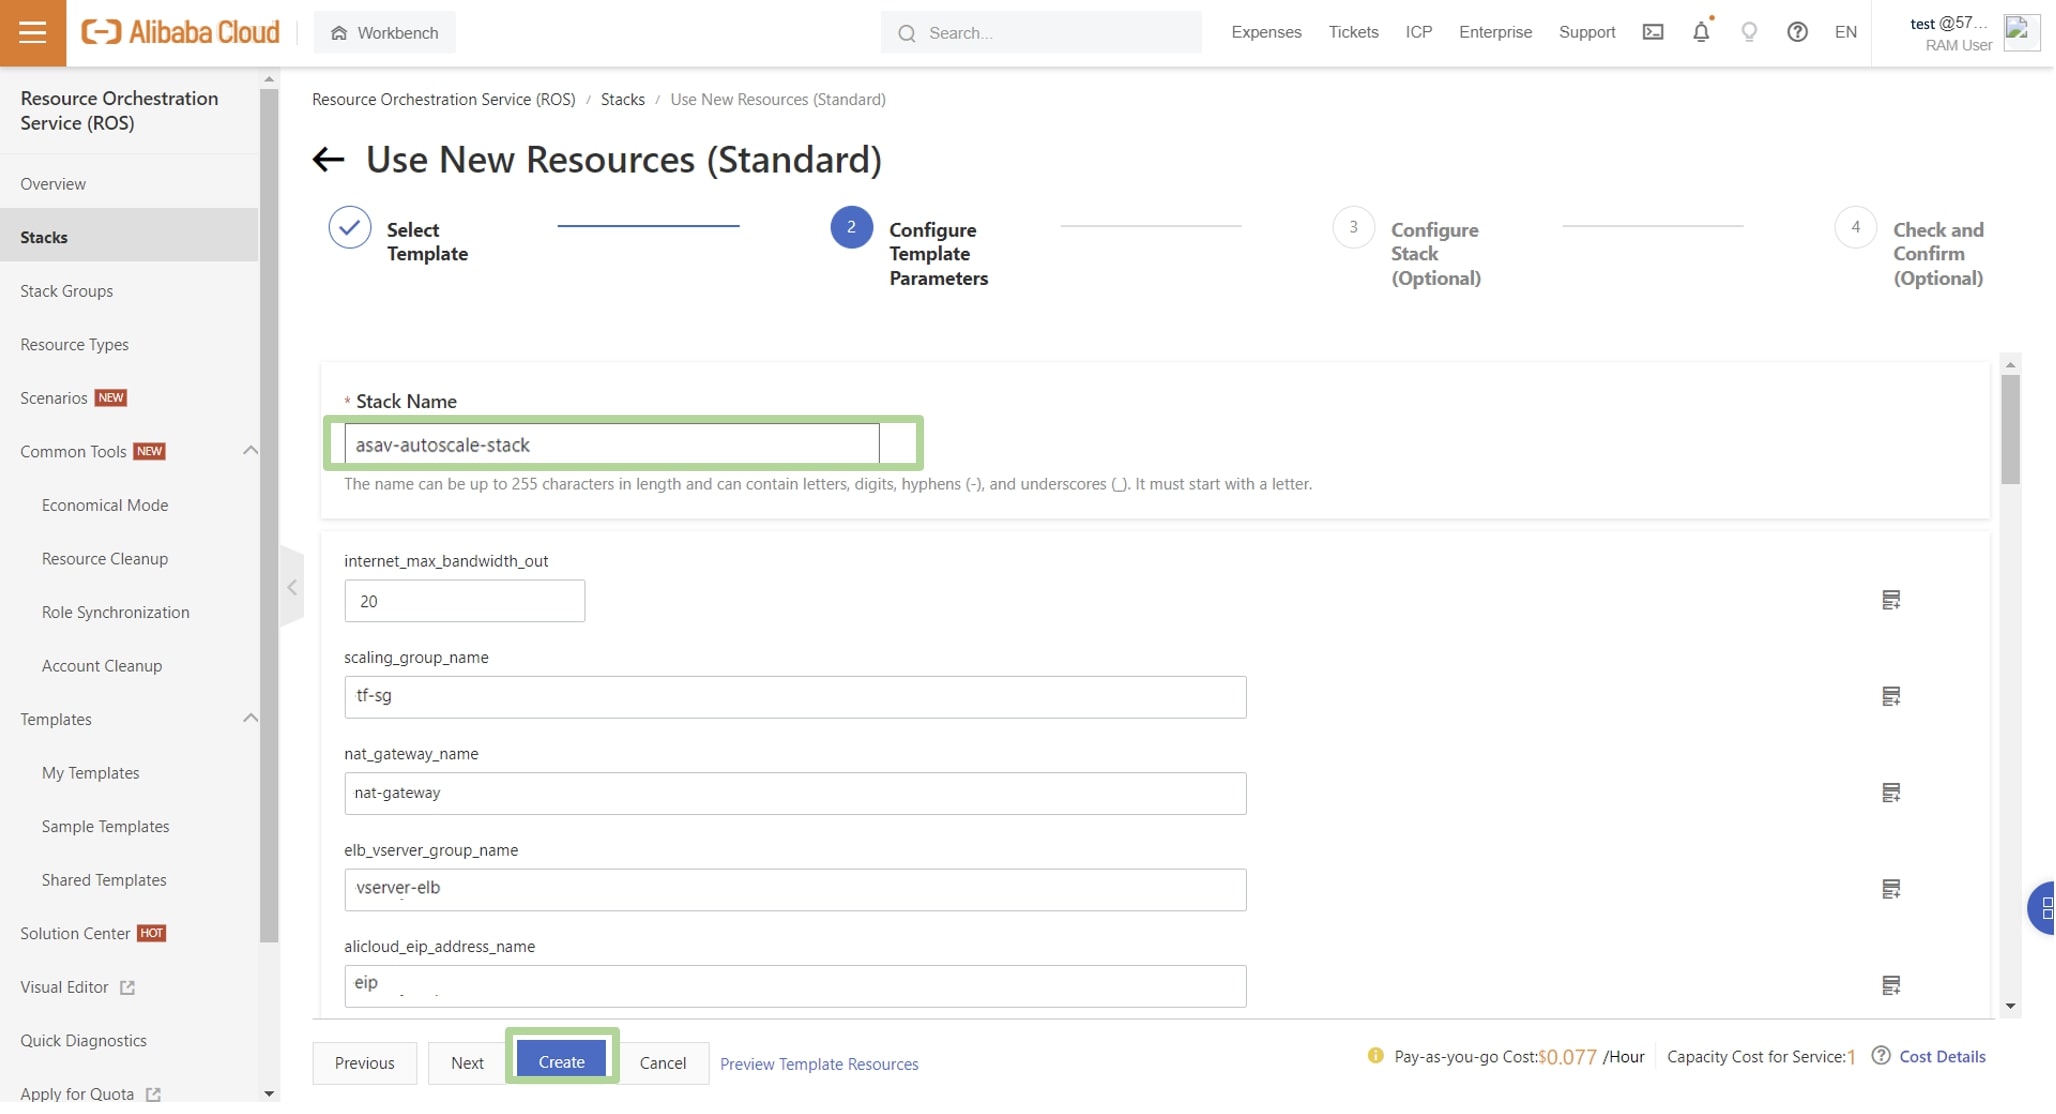2056x1114 pixels.
Task: Open Preview Template Resources link
Action: (x=819, y=1063)
